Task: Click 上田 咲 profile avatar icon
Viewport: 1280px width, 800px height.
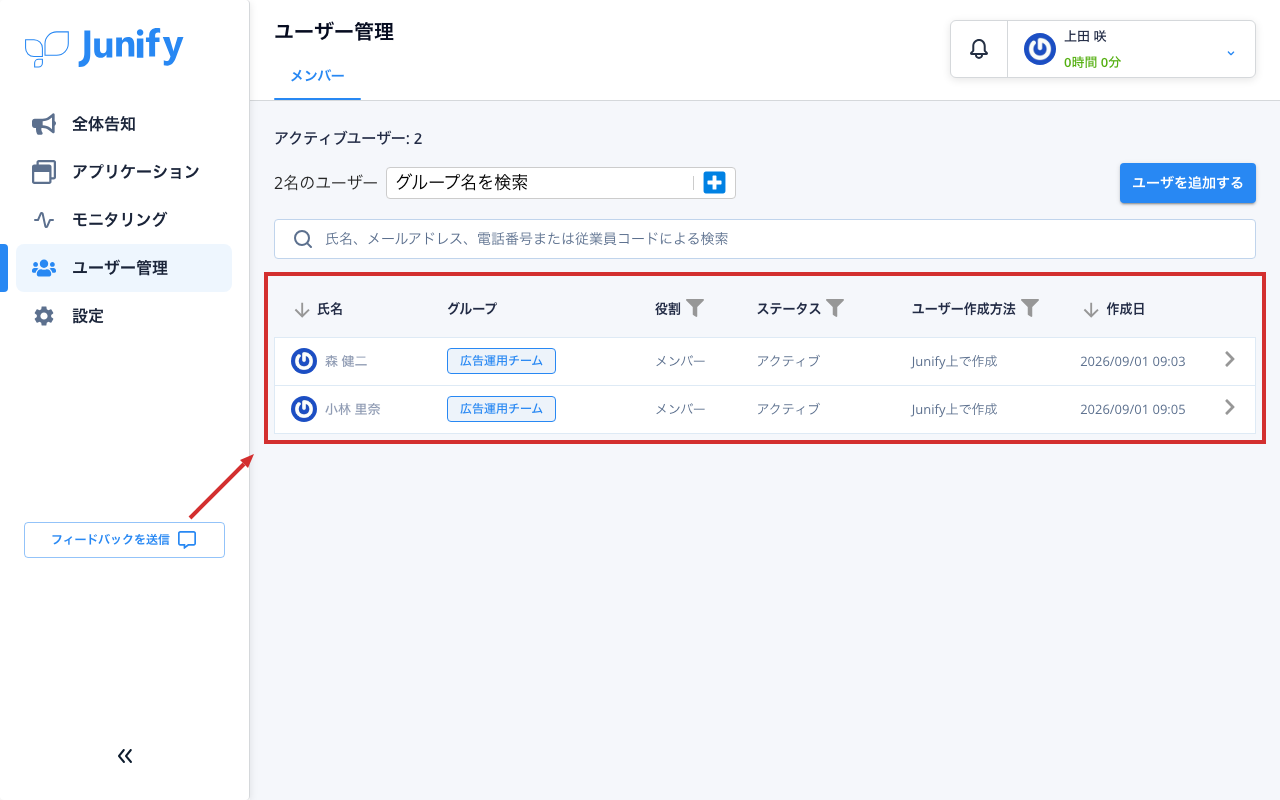Action: pyautogui.click(x=1039, y=49)
